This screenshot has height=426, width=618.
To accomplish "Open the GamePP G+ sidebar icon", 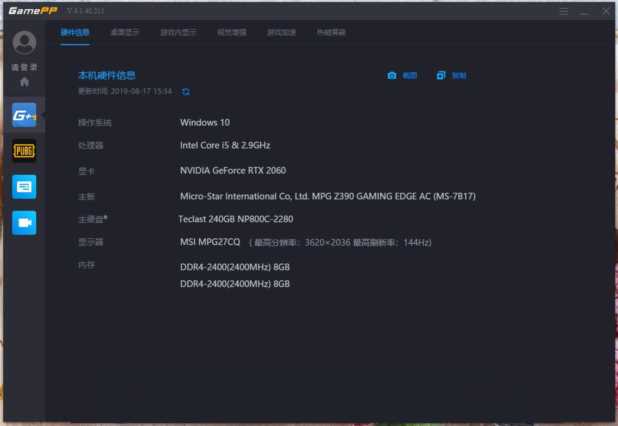I will coord(24,114).
